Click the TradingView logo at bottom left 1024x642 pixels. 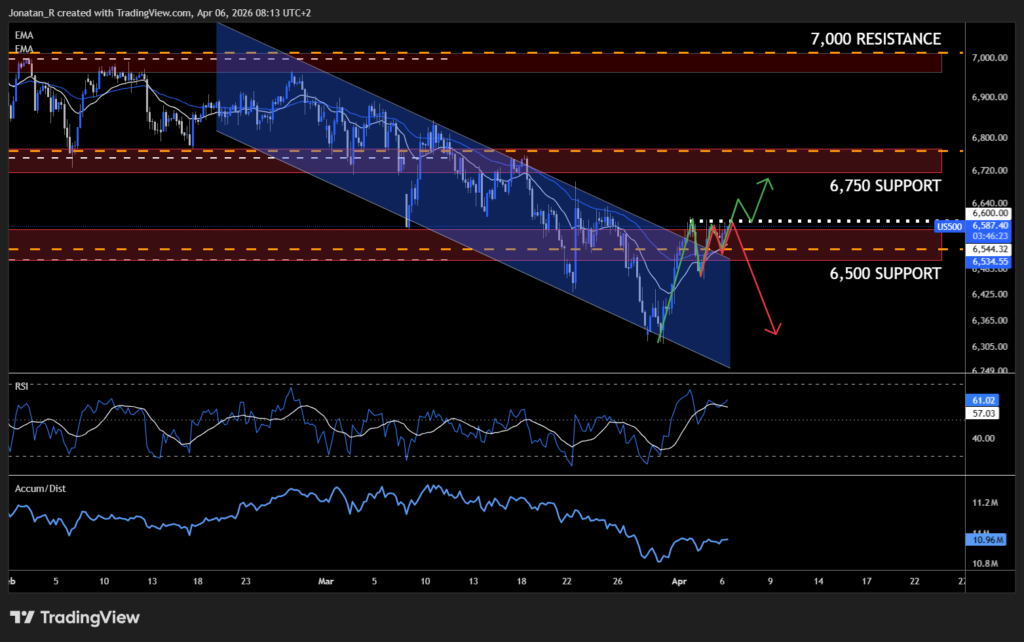(75, 617)
